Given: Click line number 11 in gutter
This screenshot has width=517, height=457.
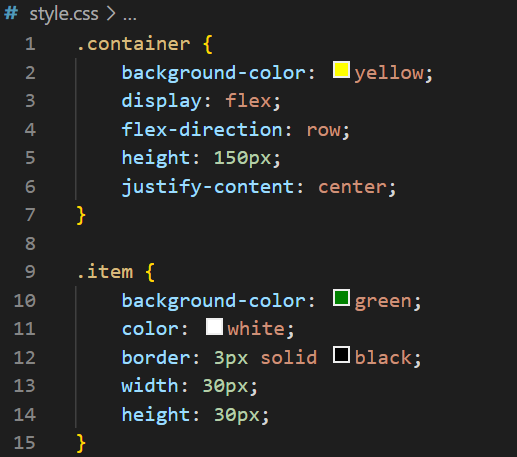Looking at the screenshot, I should (25, 329).
